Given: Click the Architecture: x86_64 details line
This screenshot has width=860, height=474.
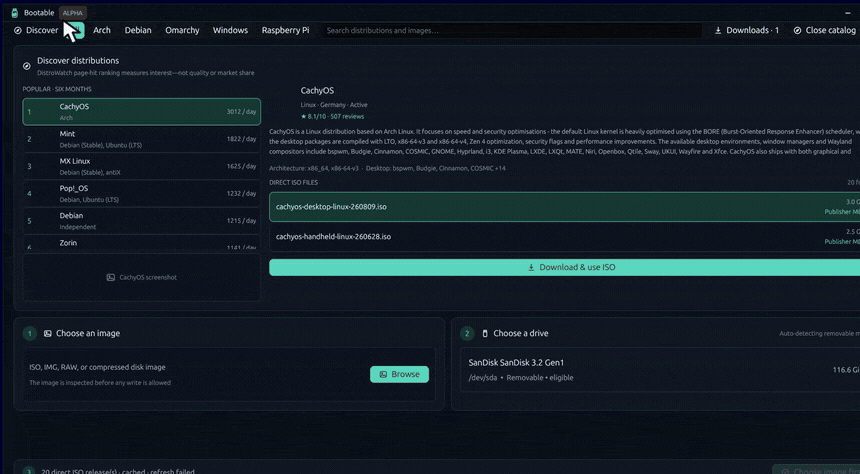Looking at the screenshot, I should 387,168.
